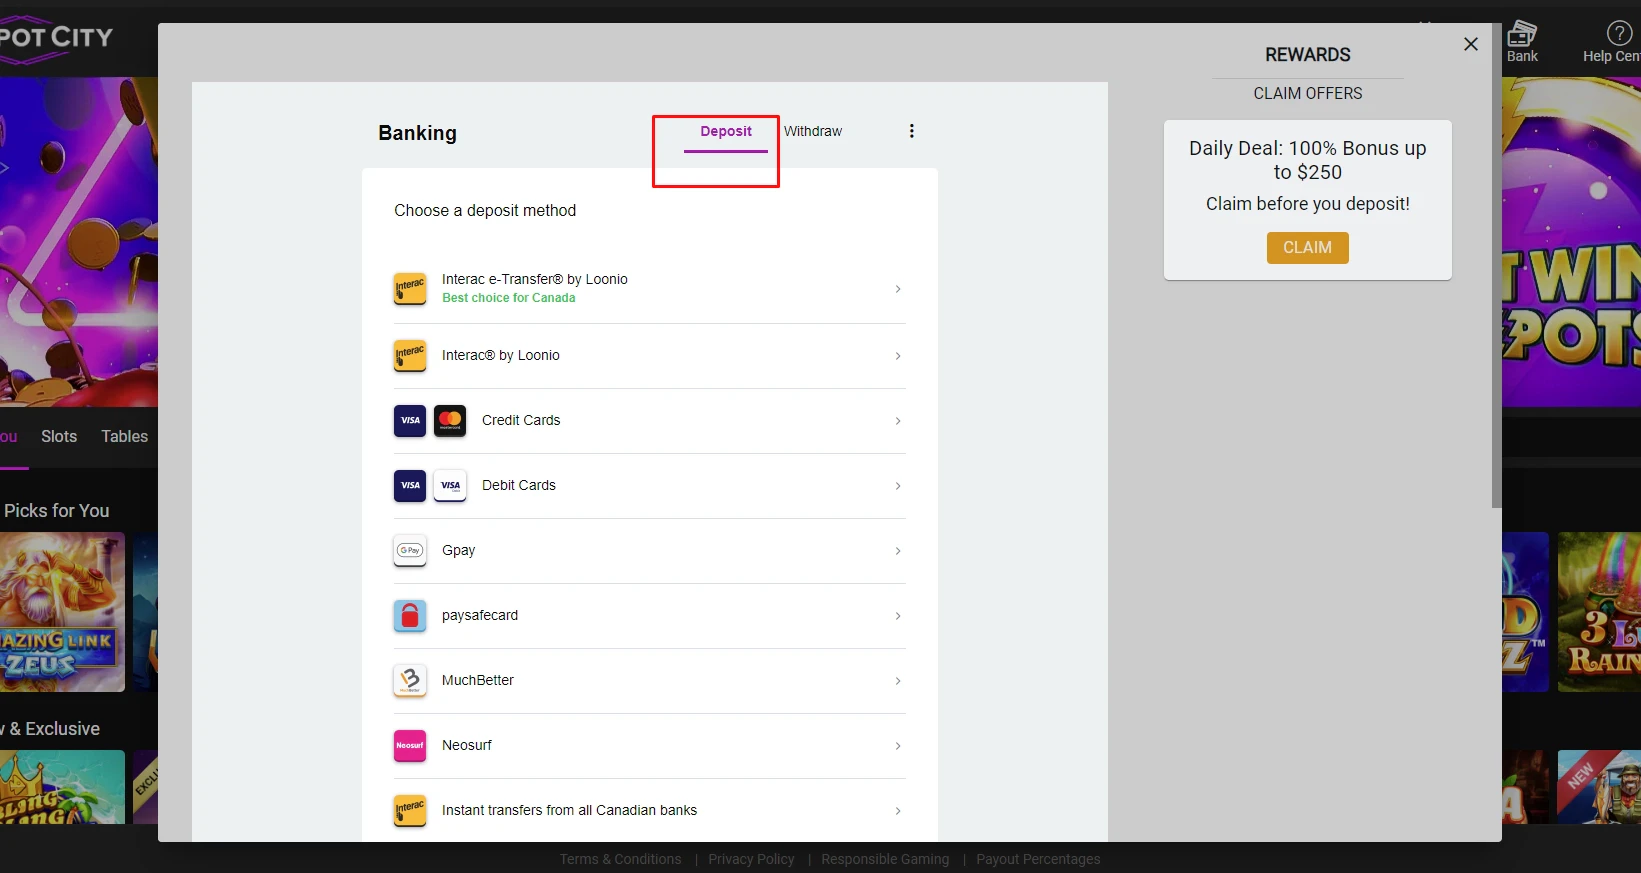This screenshot has height=873, width=1641.
Task: Open the Payout Percentages link
Action: click(1038, 859)
